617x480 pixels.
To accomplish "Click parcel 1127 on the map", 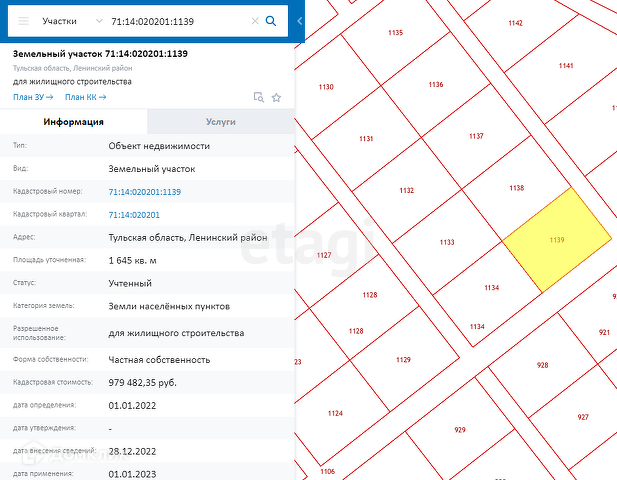I will pos(324,255).
